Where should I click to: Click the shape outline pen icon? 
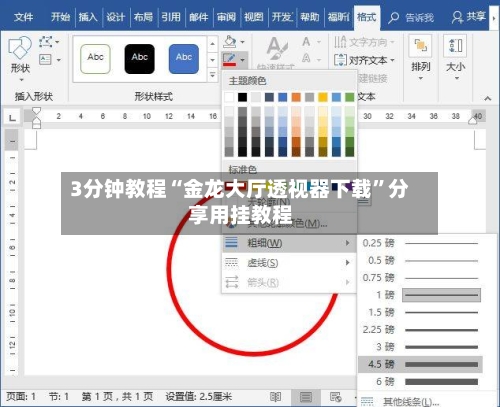click(x=229, y=60)
